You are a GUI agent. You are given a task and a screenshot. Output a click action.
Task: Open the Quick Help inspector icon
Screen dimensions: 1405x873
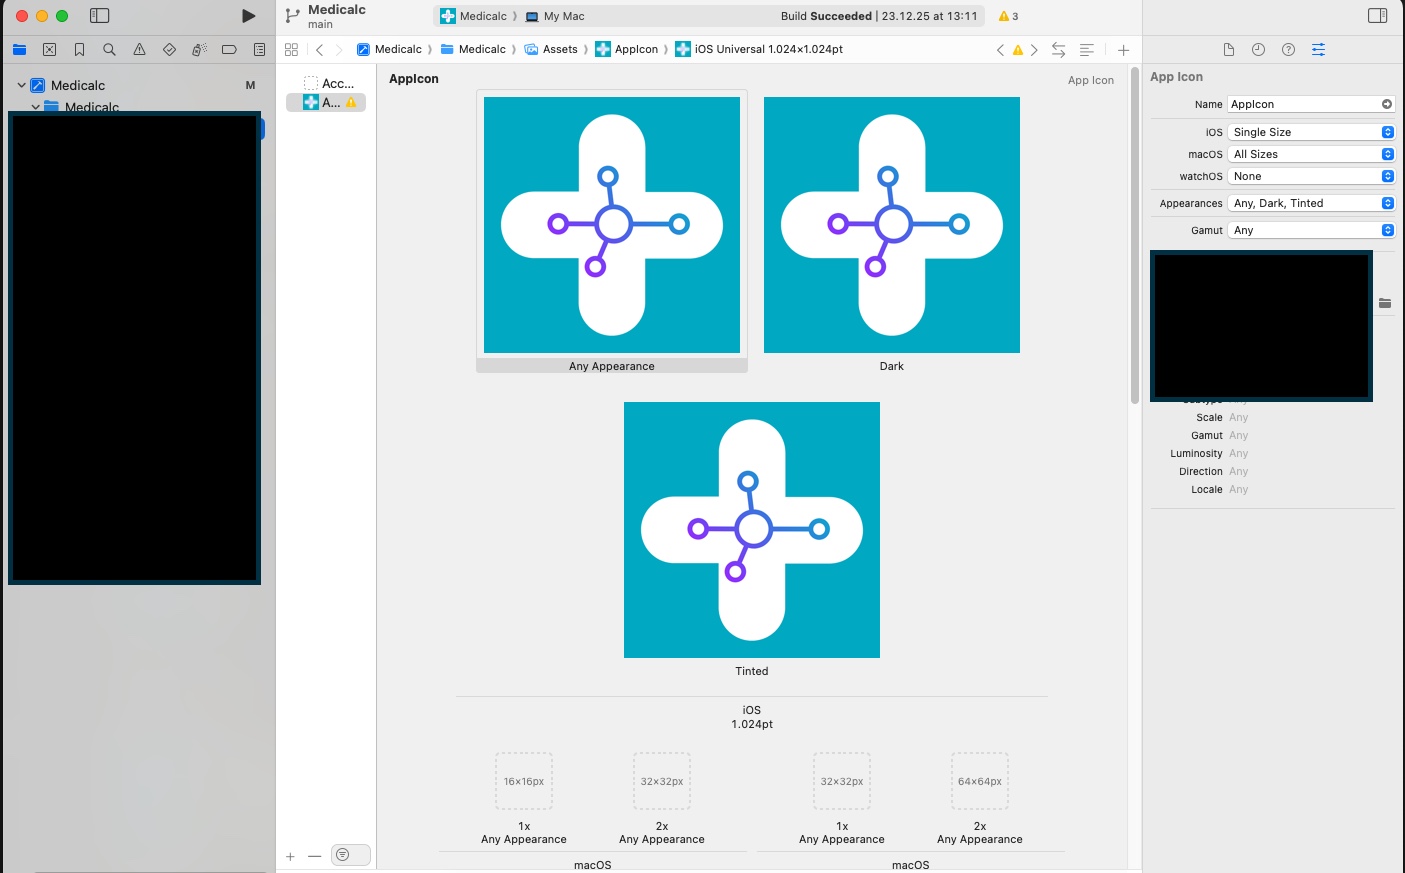point(1288,49)
